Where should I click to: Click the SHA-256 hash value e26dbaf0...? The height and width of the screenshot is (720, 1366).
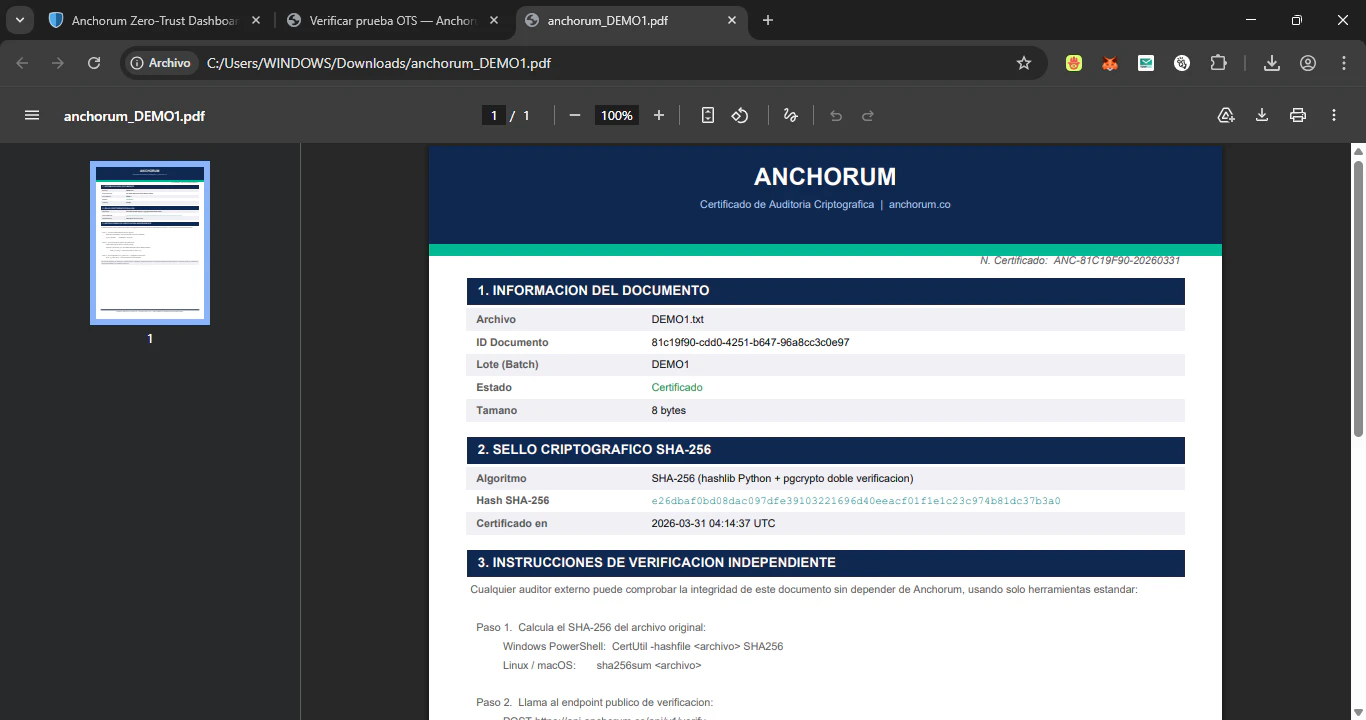856,500
